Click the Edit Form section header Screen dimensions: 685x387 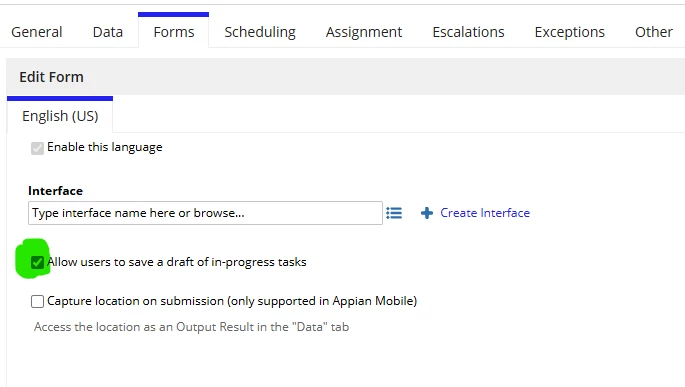(x=51, y=77)
